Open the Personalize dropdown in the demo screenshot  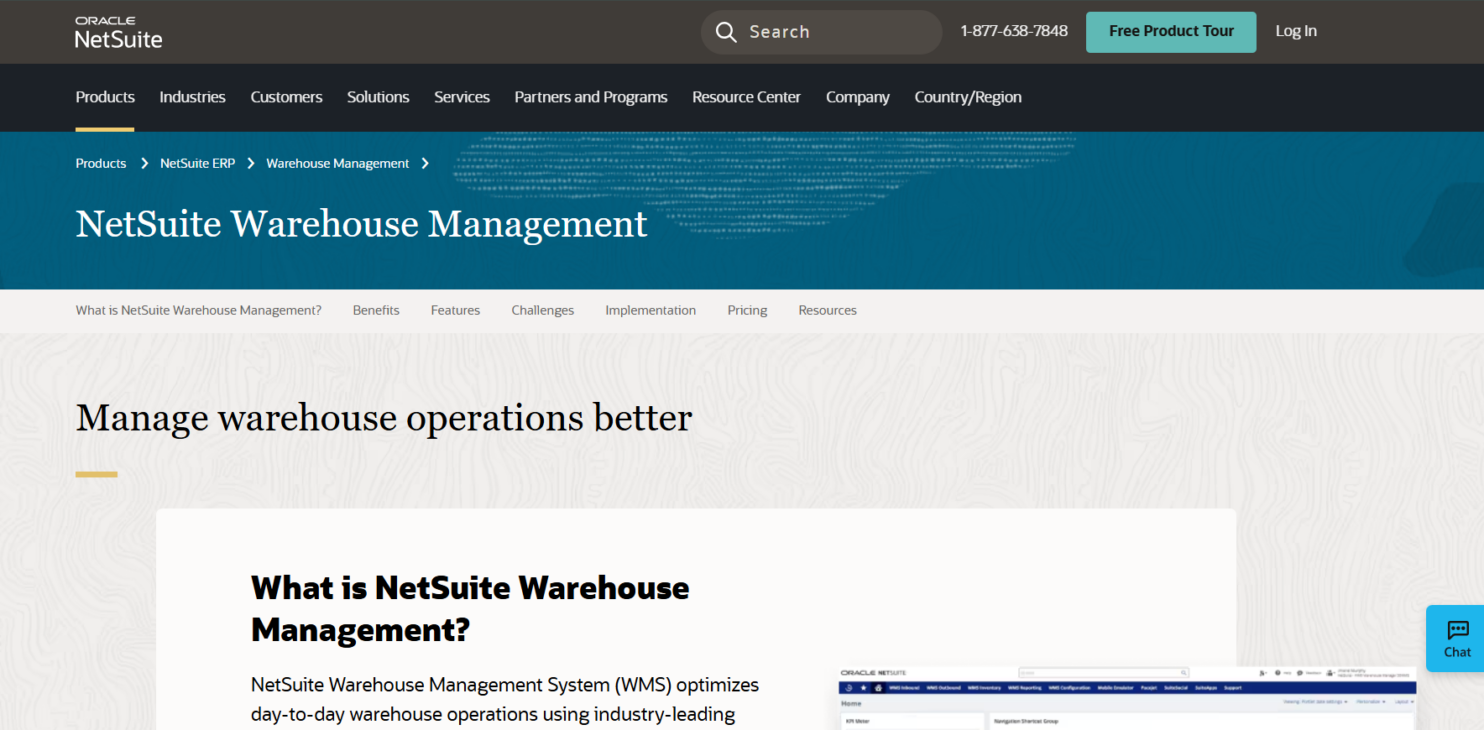pos(1369,701)
